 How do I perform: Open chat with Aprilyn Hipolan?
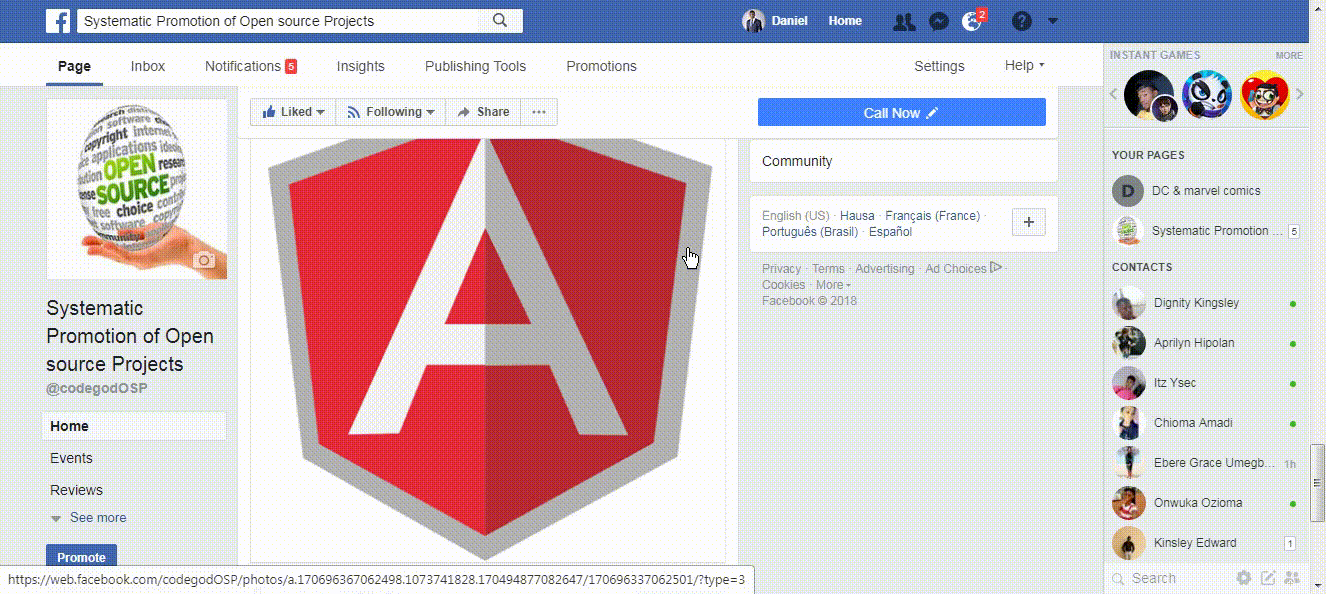click(1206, 343)
